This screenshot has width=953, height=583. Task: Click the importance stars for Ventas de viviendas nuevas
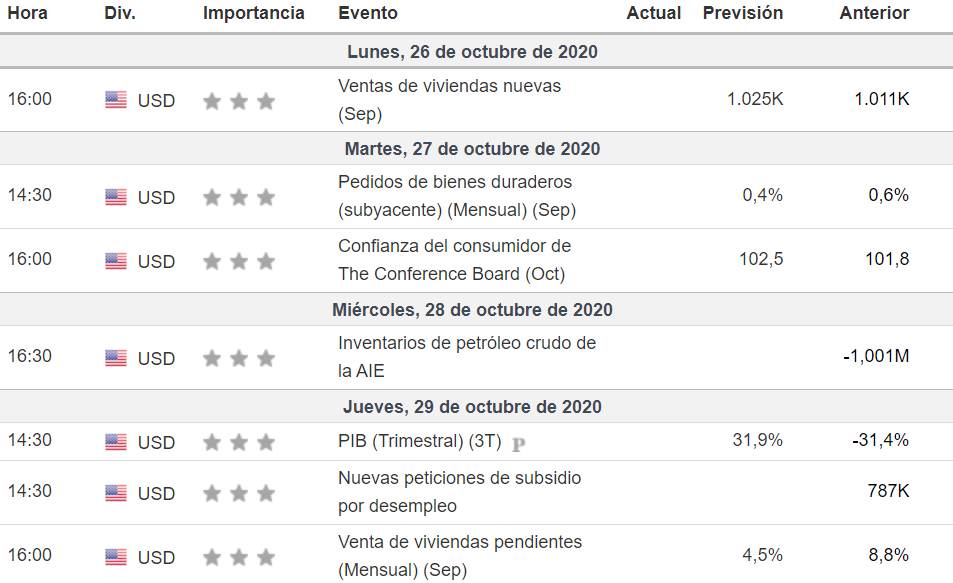click(x=238, y=101)
